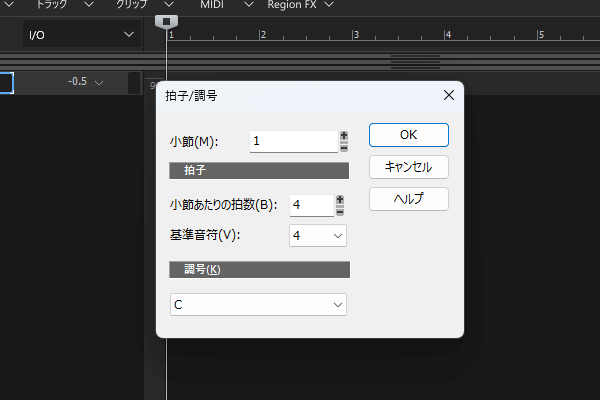Open the クリップ menu
The image size is (600, 400).
136,5
